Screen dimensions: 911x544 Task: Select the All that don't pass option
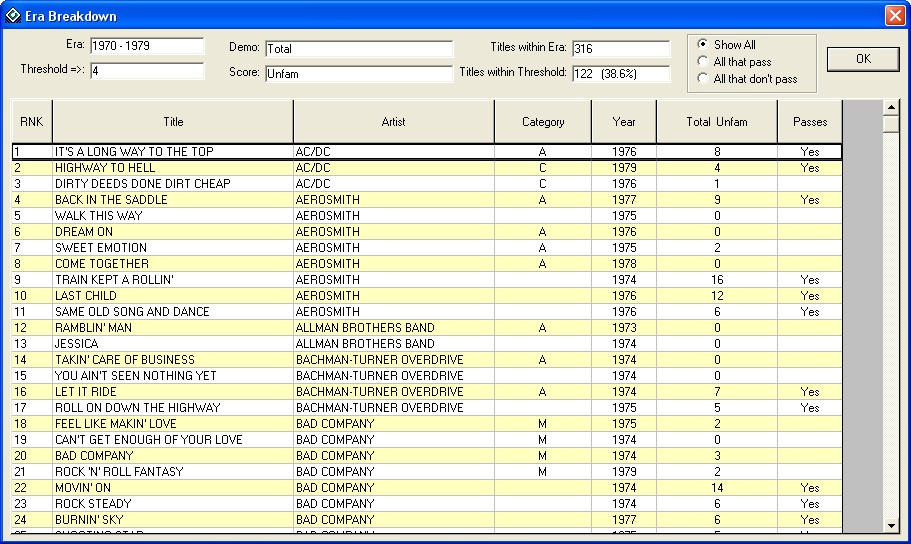(x=702, y=78)
